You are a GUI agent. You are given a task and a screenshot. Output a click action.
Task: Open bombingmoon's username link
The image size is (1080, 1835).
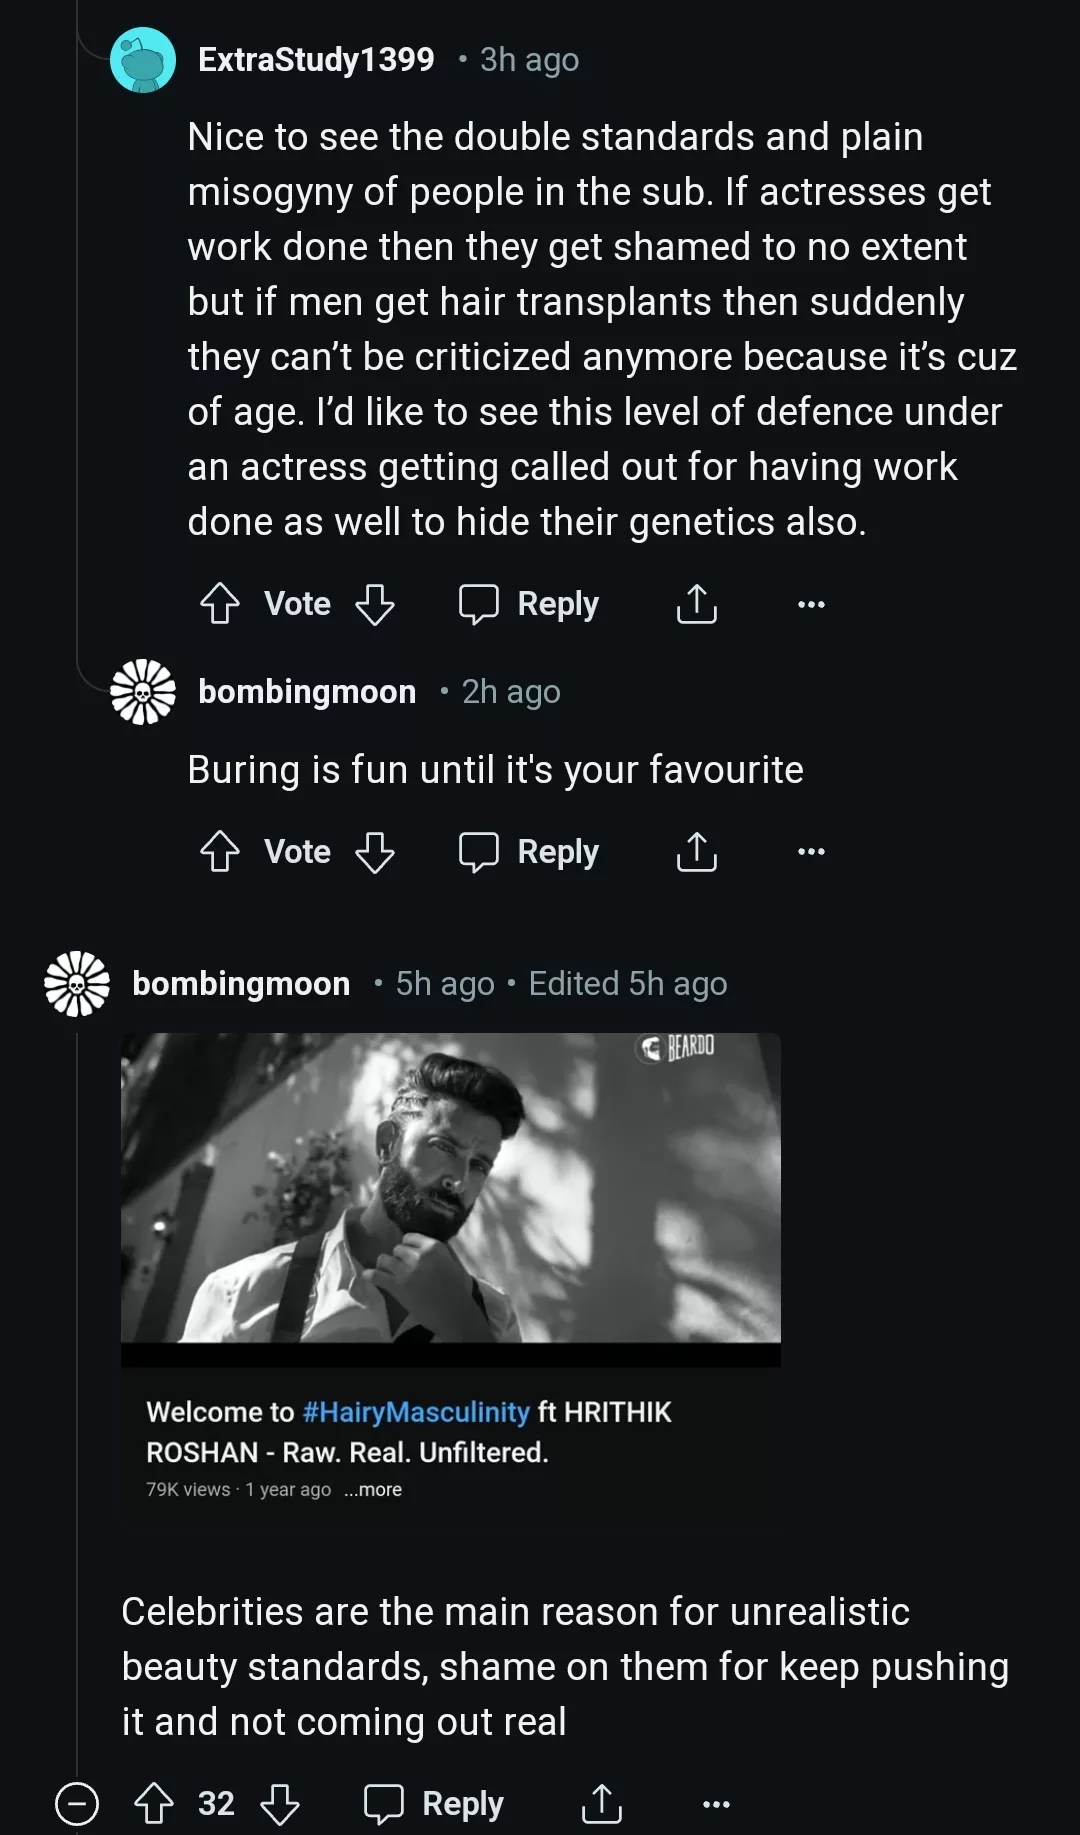pos(240,983)
